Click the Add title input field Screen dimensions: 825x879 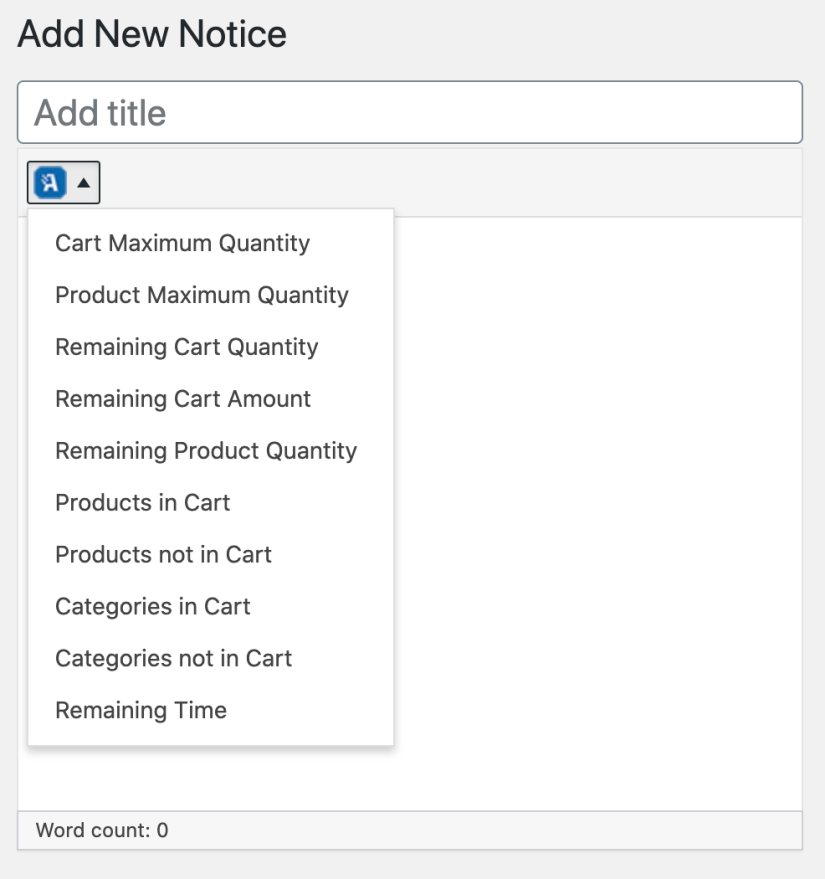[x=410, y=112]
